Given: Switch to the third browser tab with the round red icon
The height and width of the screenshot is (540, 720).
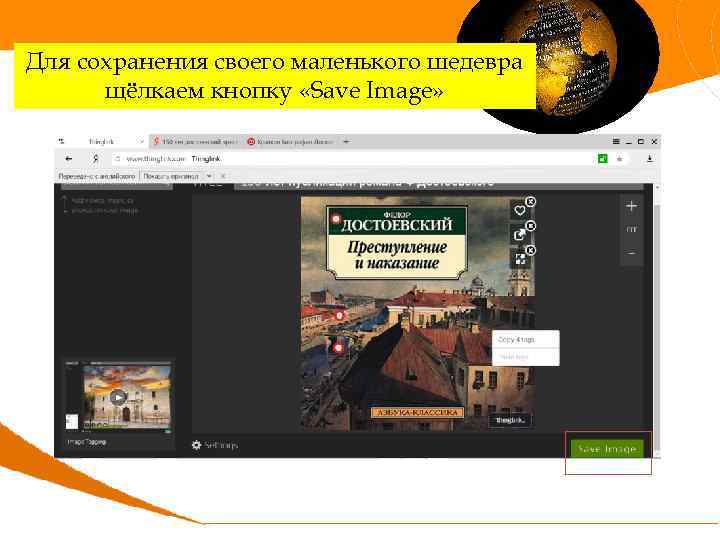Looking at the screenshot, I should (x=290, y=141).
